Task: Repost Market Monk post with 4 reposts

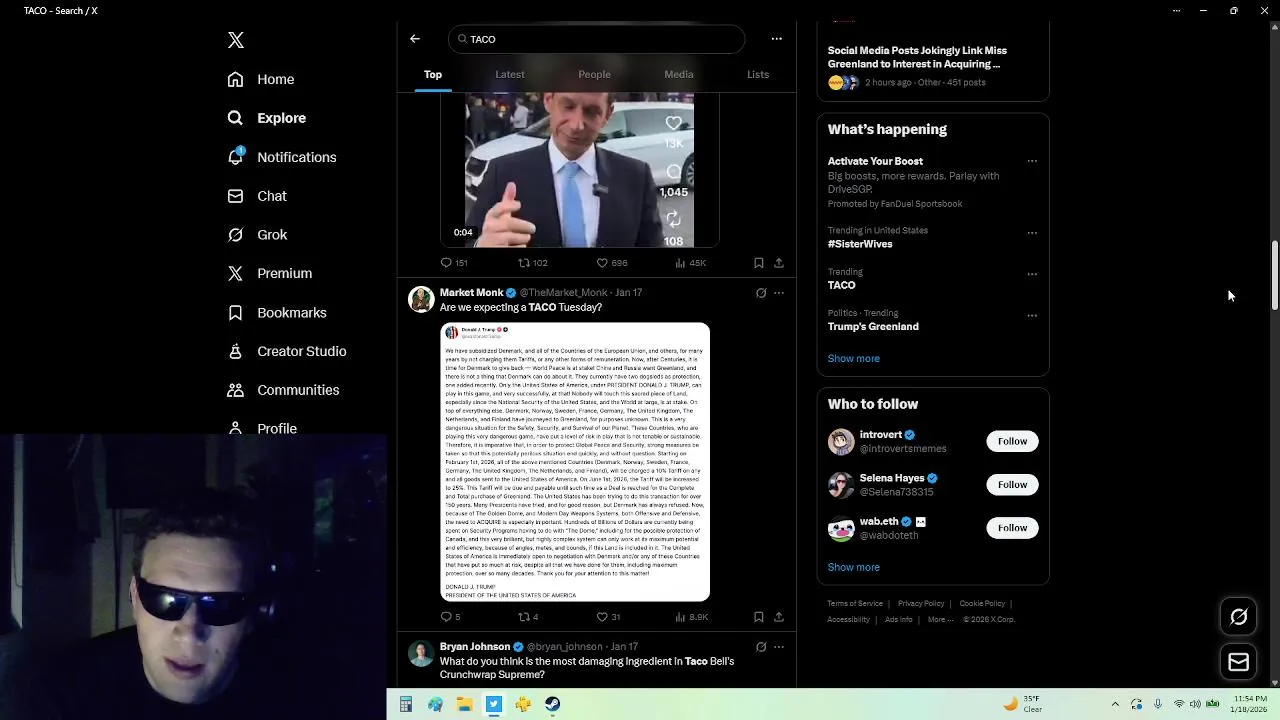Action: point(528,617)
